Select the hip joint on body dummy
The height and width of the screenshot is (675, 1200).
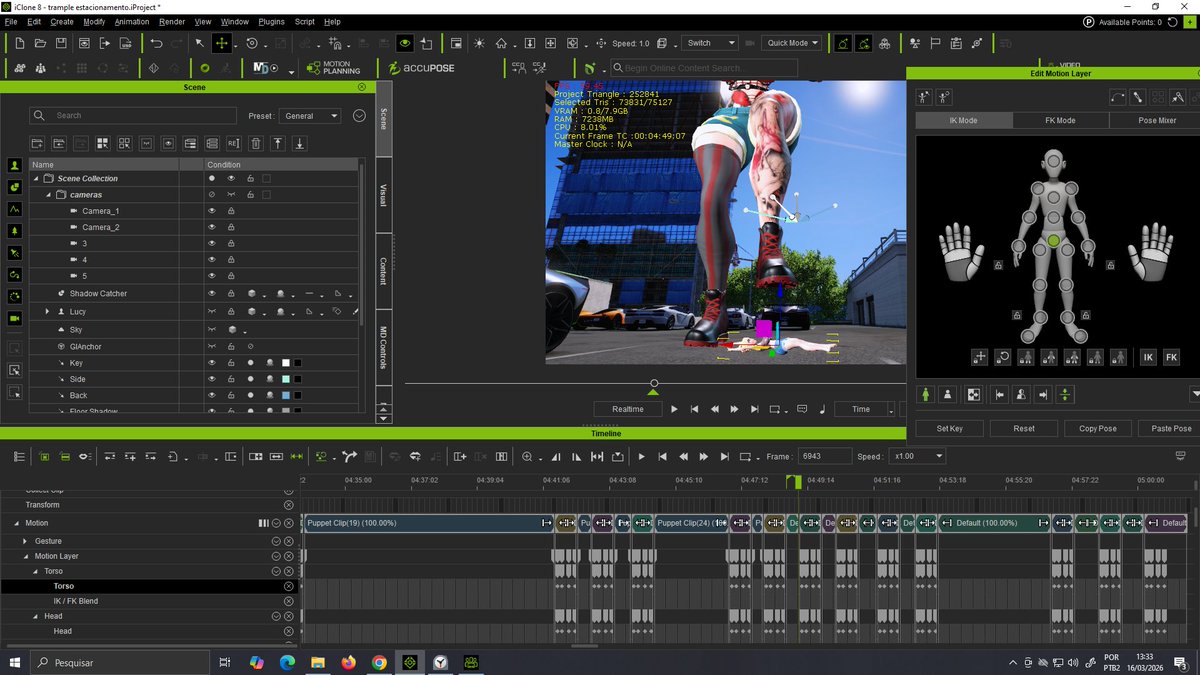1053,241
